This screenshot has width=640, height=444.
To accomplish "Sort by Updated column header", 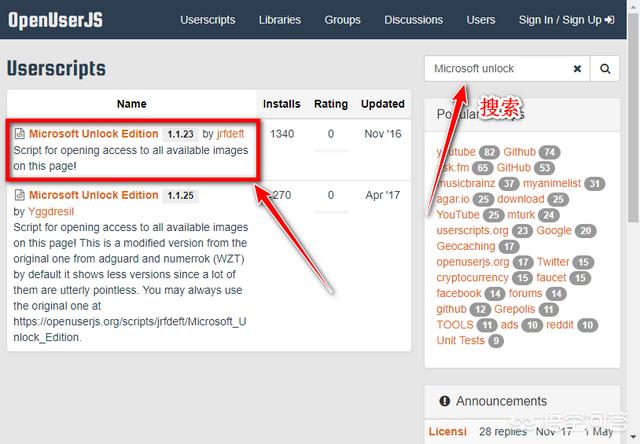I will pos(383,104).
